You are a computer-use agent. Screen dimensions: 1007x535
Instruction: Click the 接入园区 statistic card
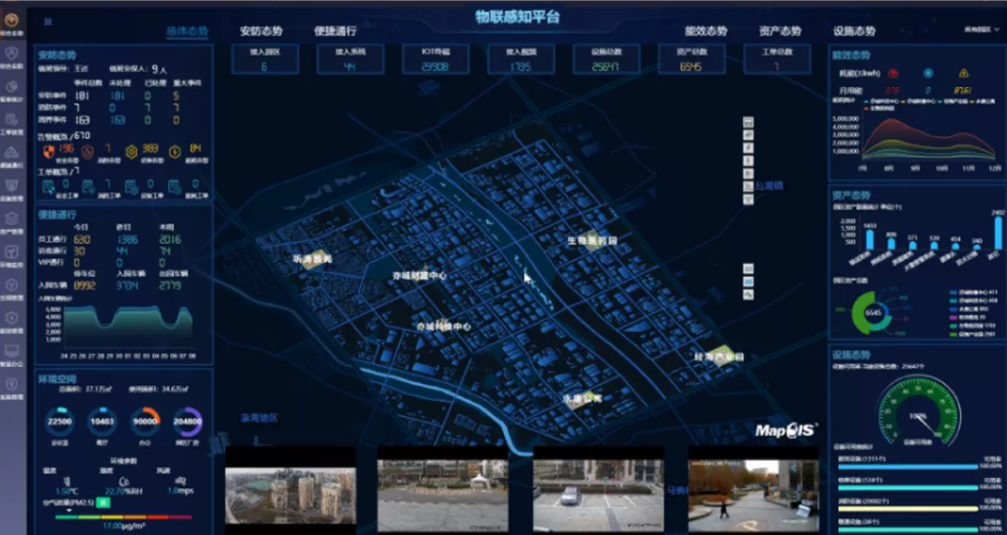point(264,59)
